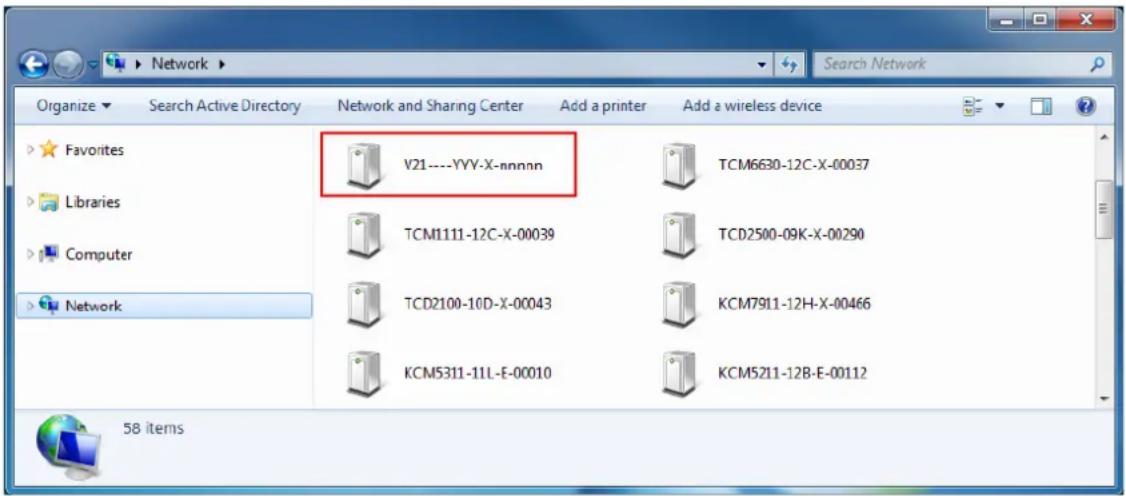
Task: Select Favorites in navigation pane
Action: pyautogui.click(x=94, y=150)
